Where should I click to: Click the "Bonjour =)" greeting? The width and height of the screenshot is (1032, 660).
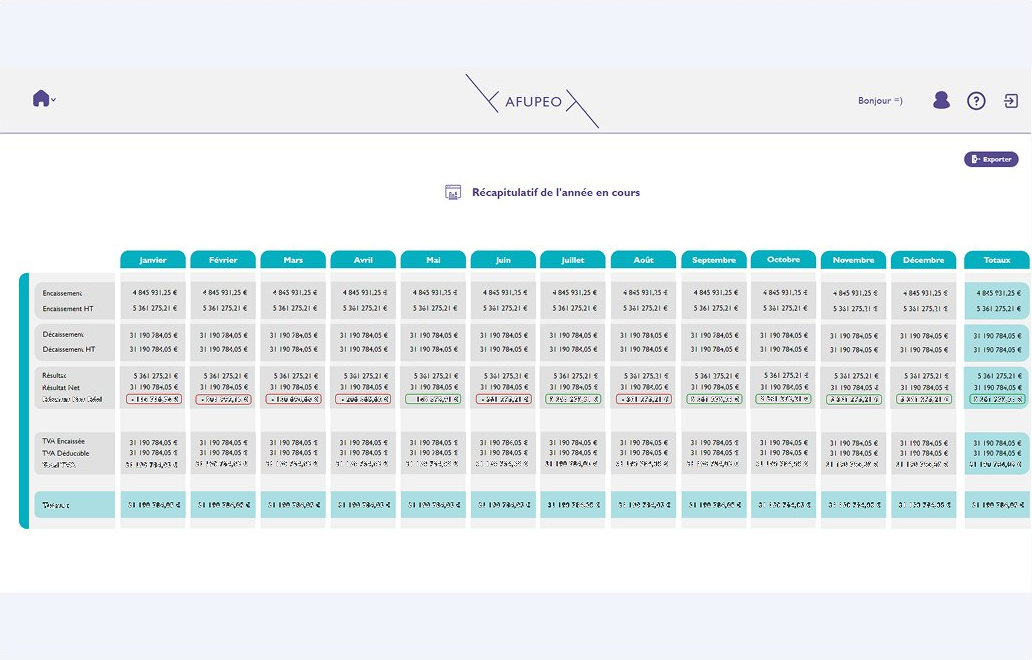880,101
